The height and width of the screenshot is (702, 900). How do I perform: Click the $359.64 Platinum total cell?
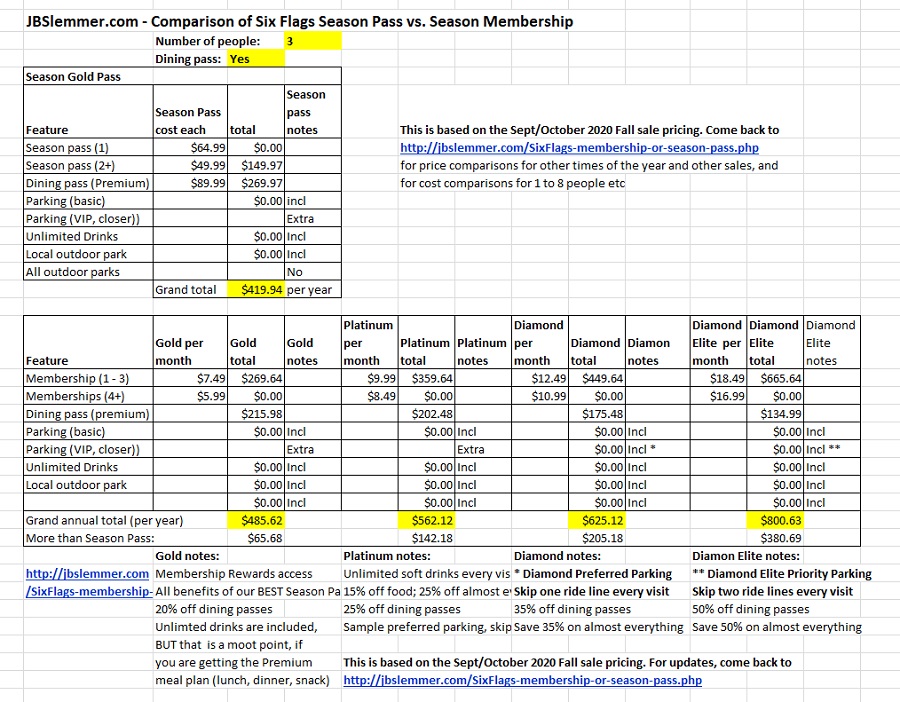[426, 378]
